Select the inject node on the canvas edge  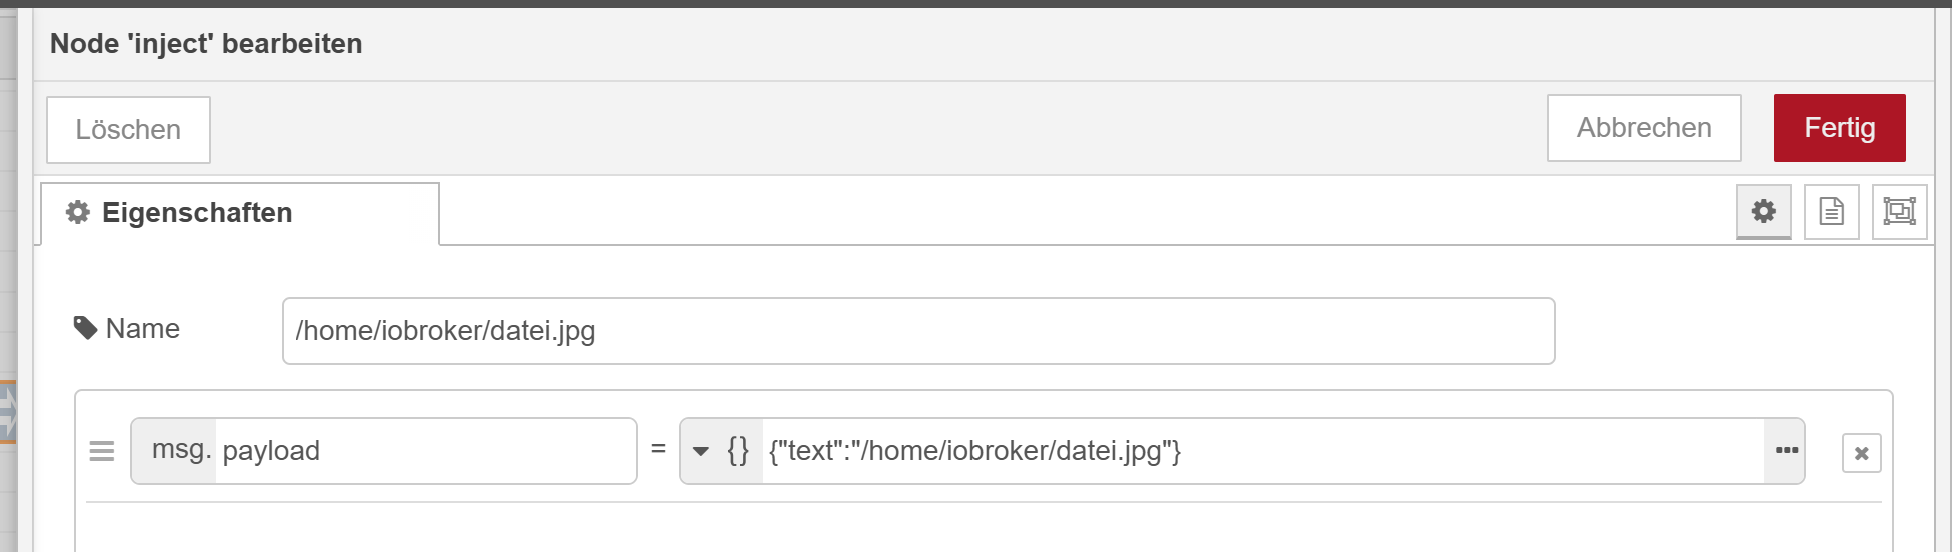(8, 412)
